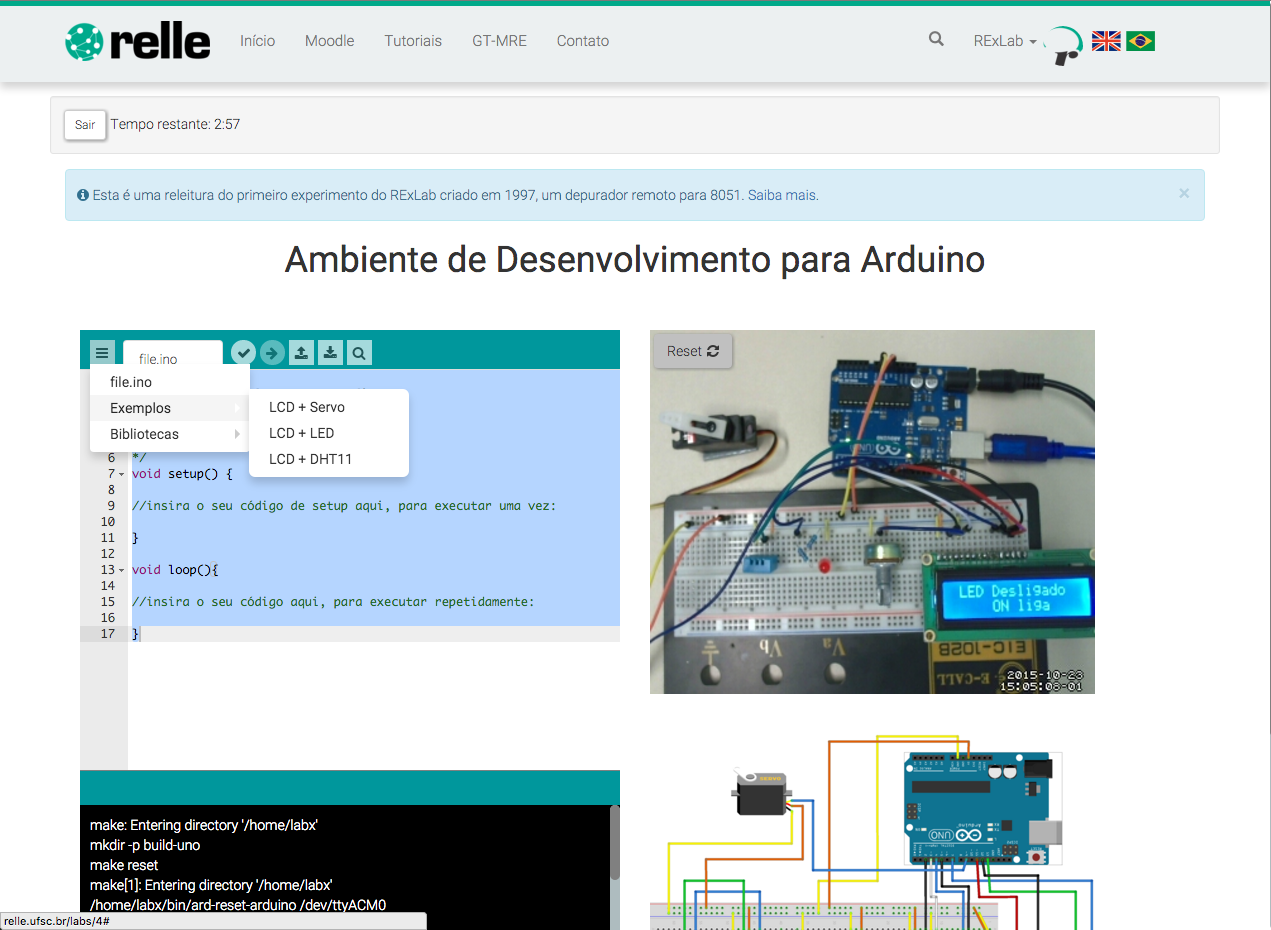
Task: Expand the Bibliotecas submenu
Action: [170, 434]
